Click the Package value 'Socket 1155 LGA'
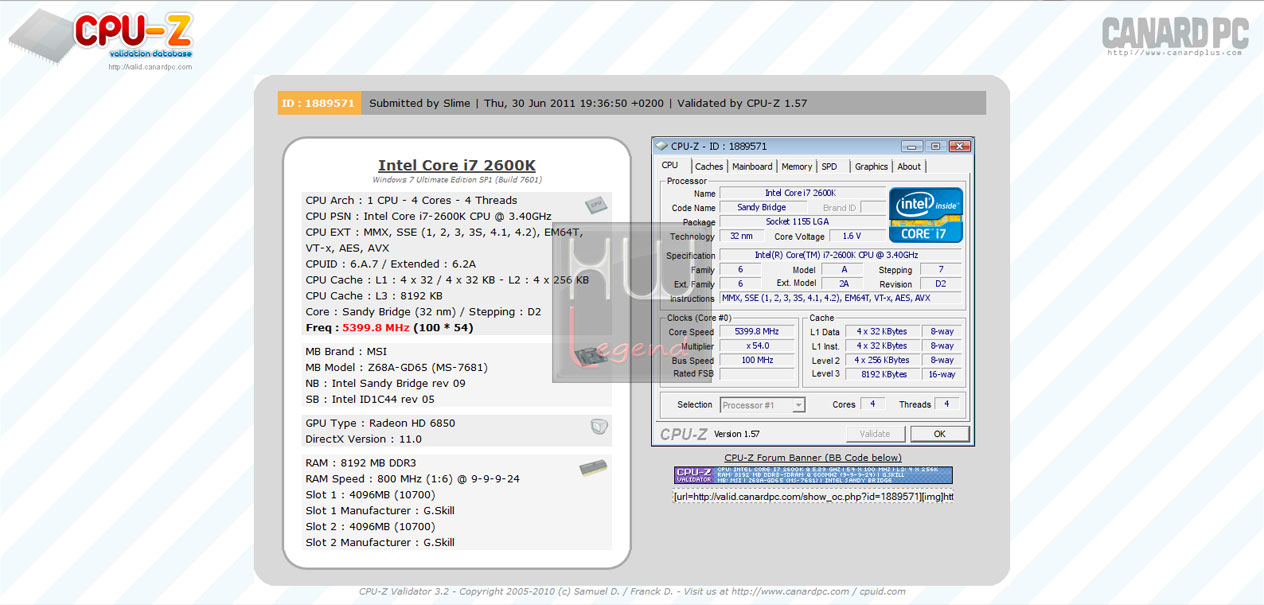This screenshot has width=1264, height=605. click(802, 222)
